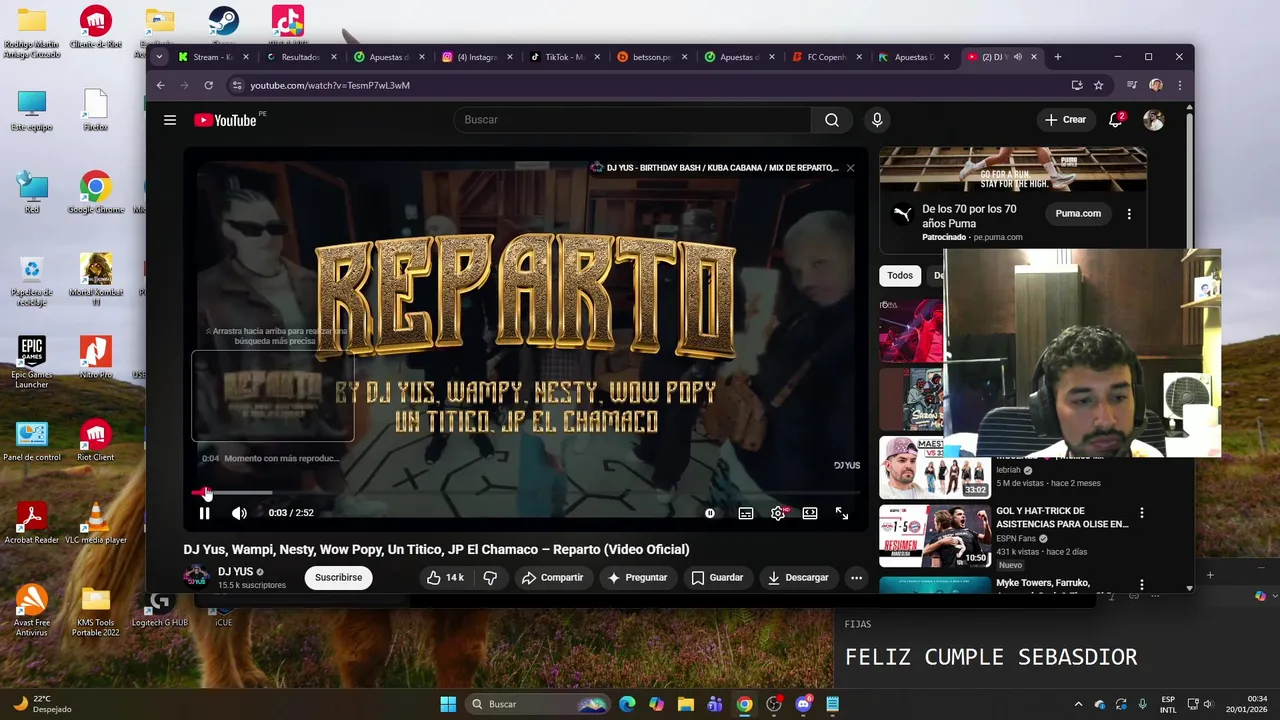Visit Puma.com ad button

(1078, 213)
